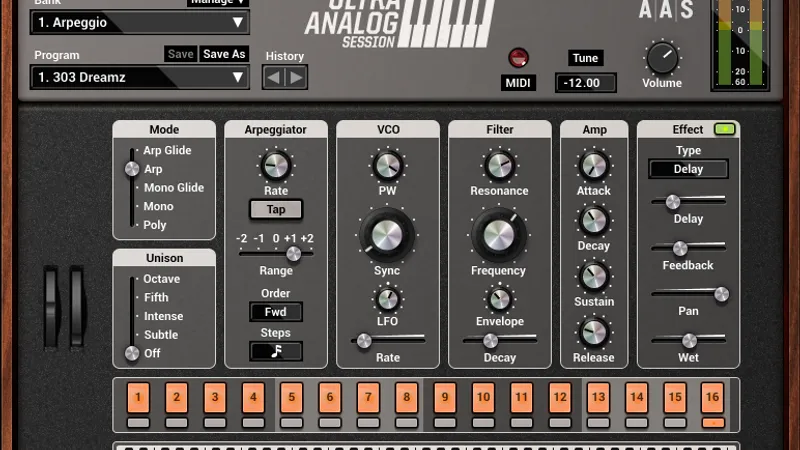Click the Filter Frequency knob
Screen dimensions: 800x450
[498, 235]
